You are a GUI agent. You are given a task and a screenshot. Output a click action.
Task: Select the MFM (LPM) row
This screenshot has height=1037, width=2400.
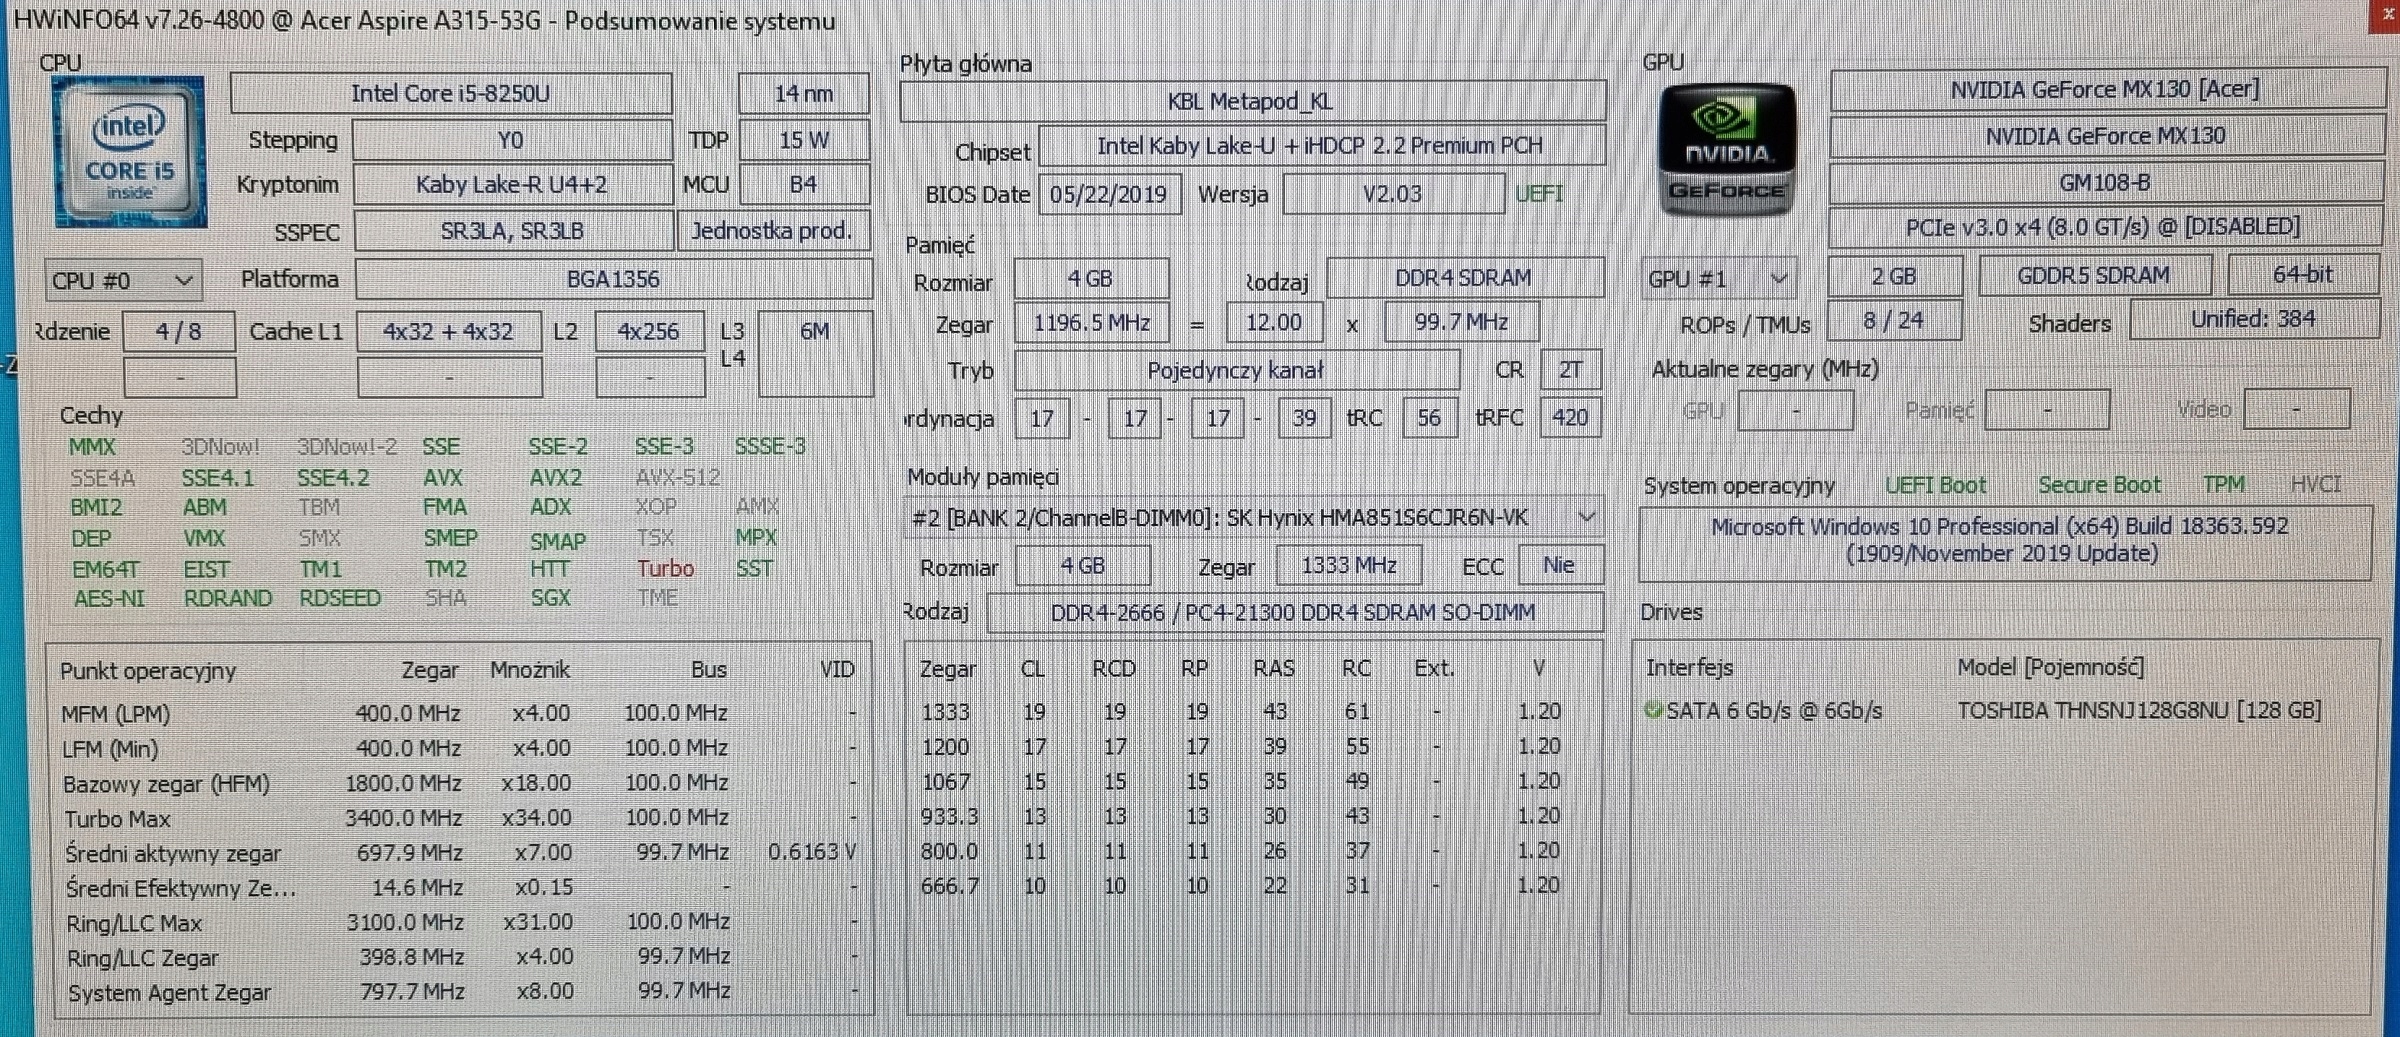click(460, 713)
